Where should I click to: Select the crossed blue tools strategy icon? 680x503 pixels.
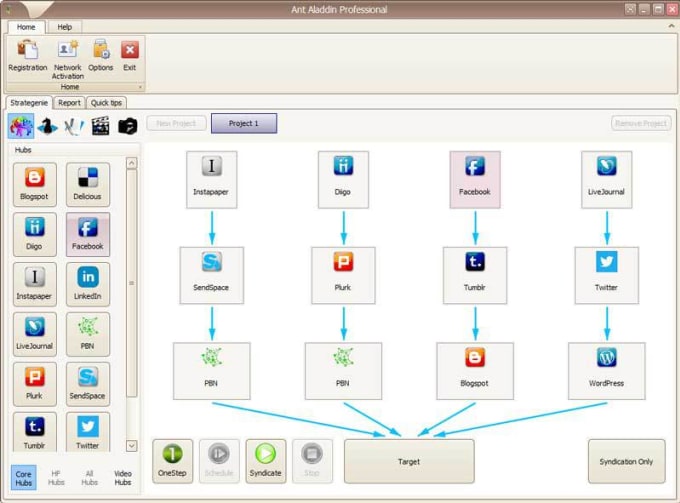point(74,126)
